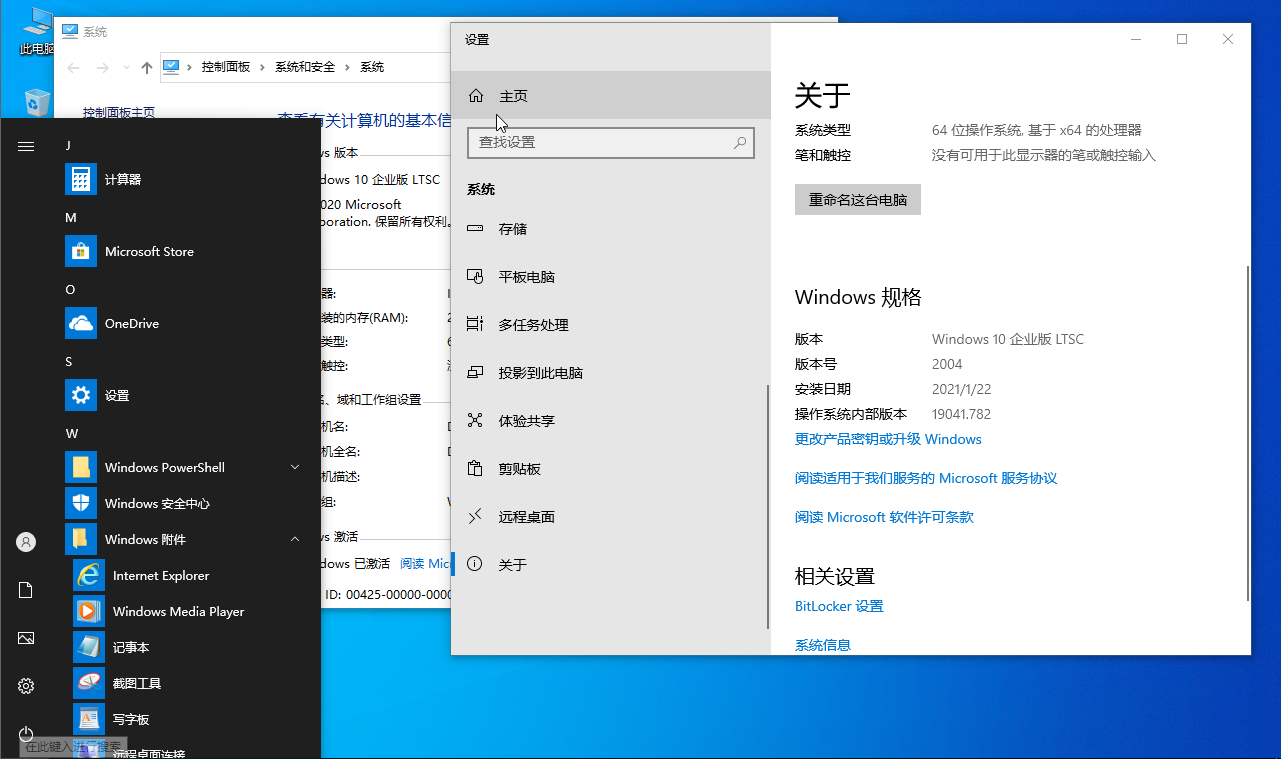Click 控制面板主页 link in system window
Screen dimensions: 1281x759
[118, 112]
